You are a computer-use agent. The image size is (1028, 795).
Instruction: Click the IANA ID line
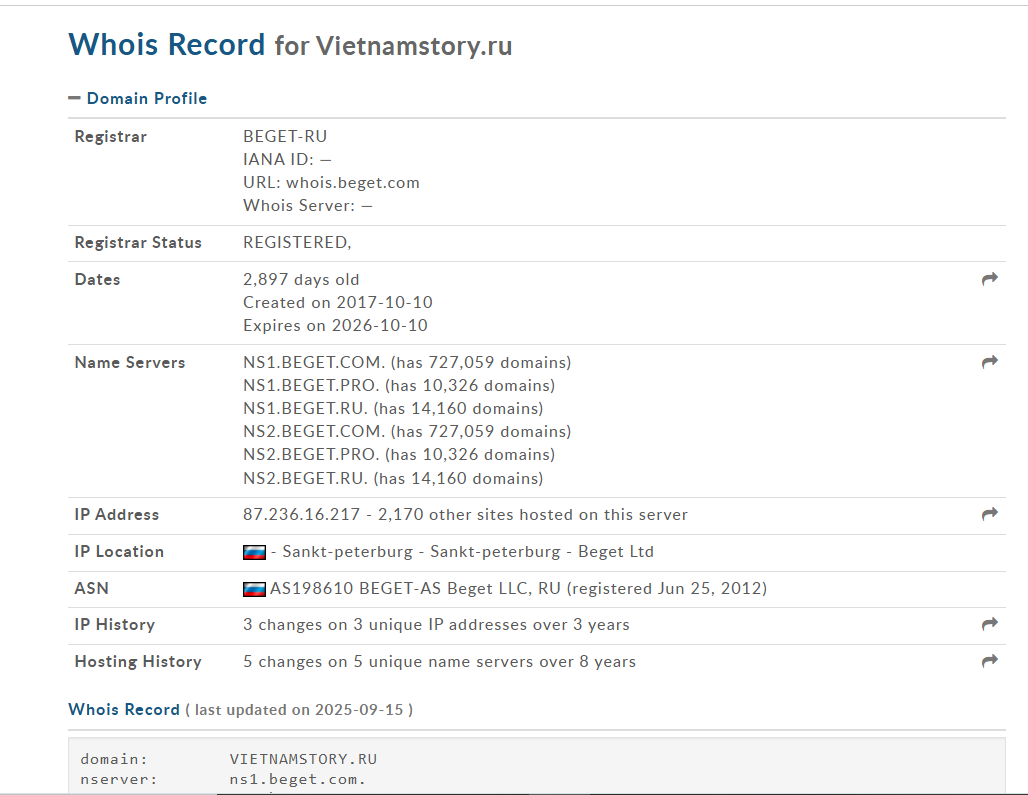click(287, 159)
